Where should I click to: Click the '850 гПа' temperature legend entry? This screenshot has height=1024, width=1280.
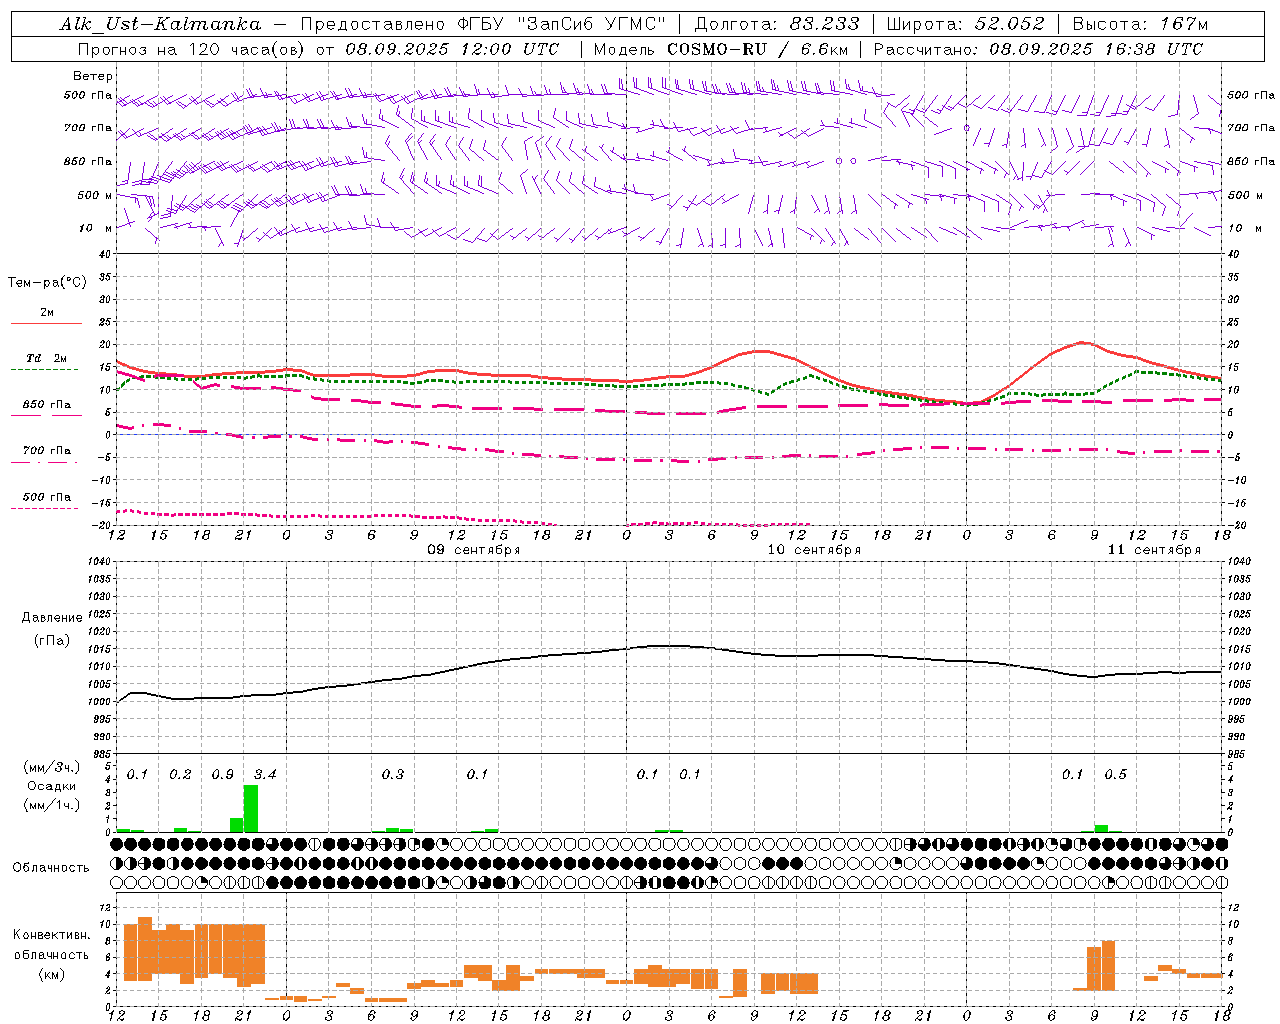pos(47,405)
